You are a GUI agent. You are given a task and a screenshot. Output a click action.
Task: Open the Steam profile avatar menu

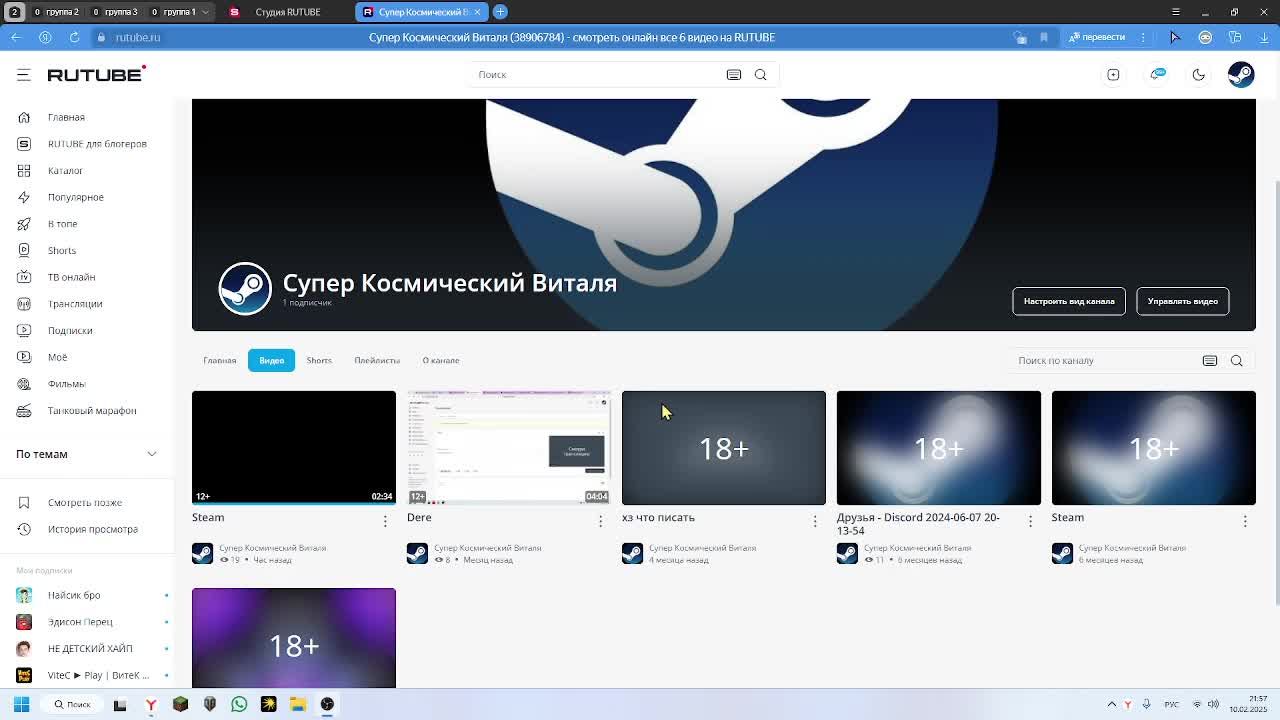point(1241,75)
